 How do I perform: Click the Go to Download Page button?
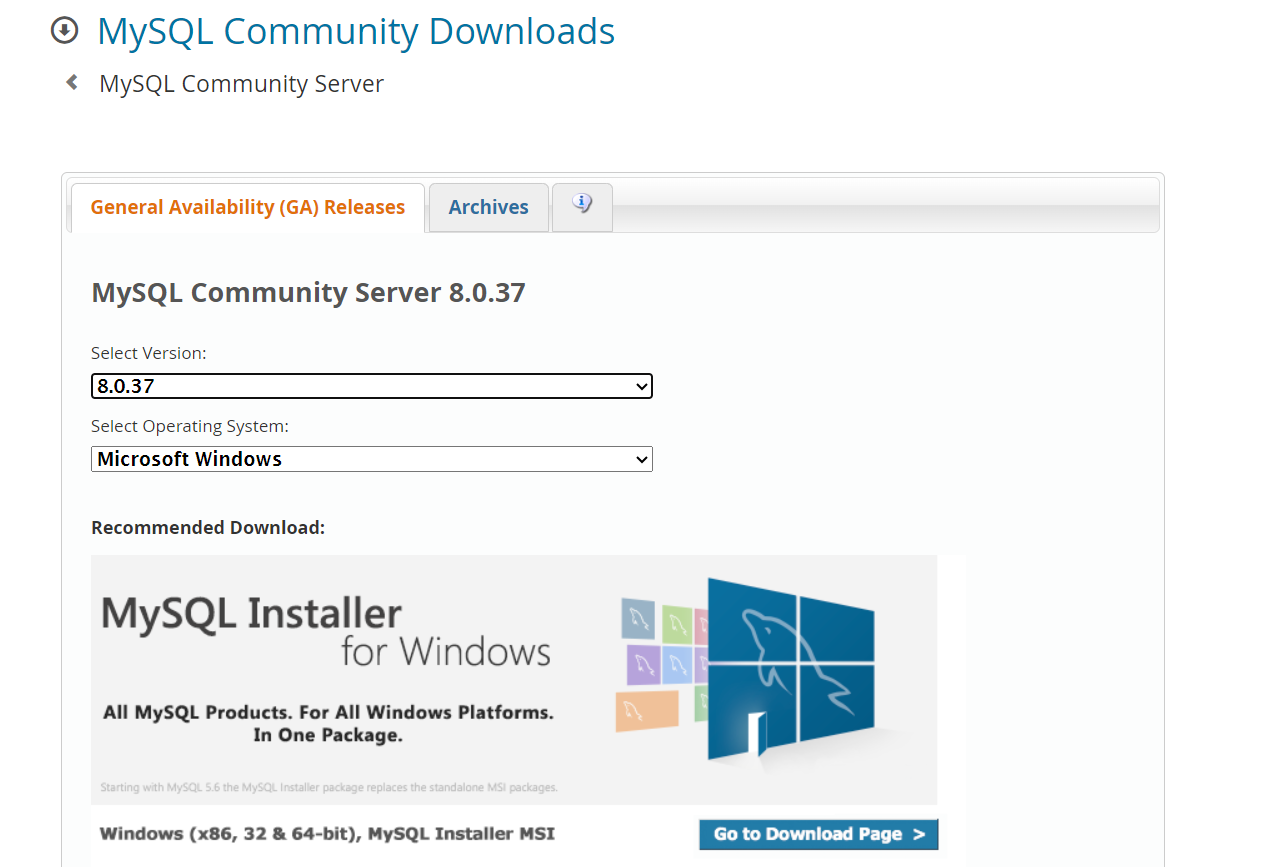pos(818,834)
